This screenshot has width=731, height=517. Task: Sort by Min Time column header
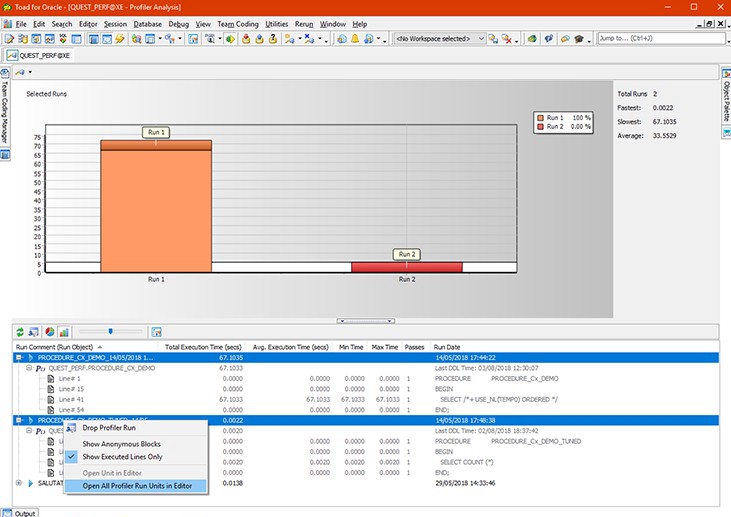pos(351,347)
